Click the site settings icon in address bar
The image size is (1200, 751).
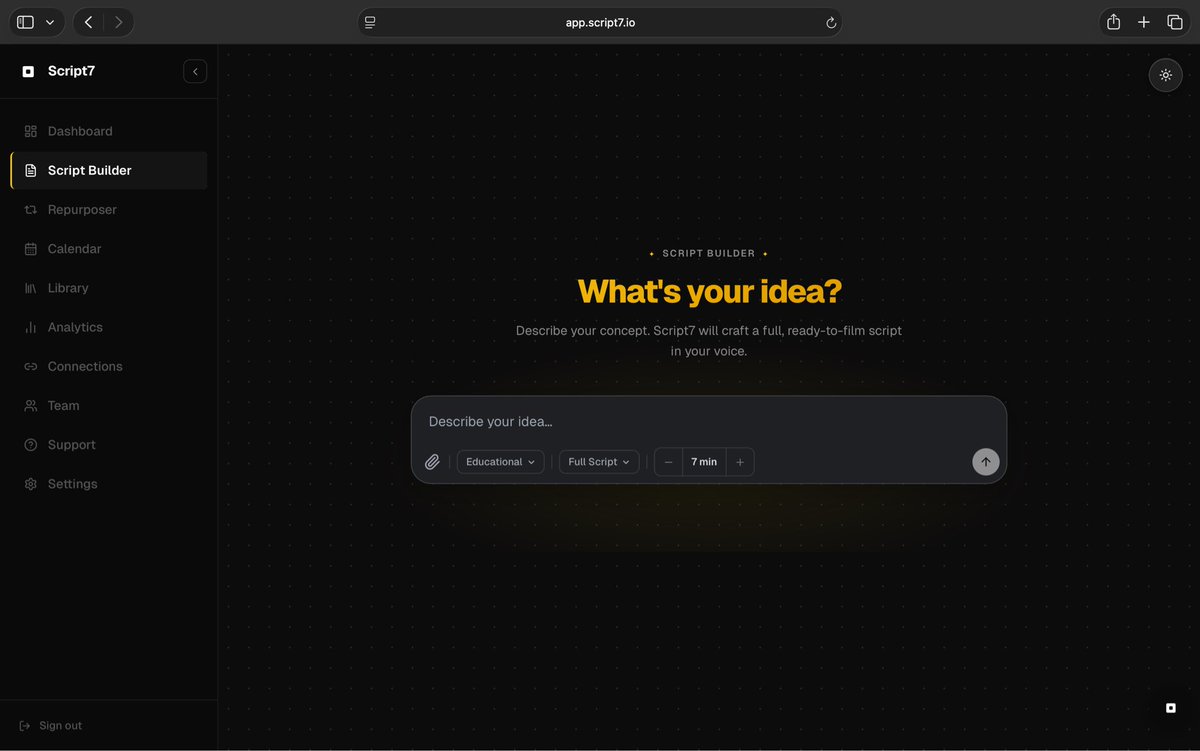coord(370,22)
